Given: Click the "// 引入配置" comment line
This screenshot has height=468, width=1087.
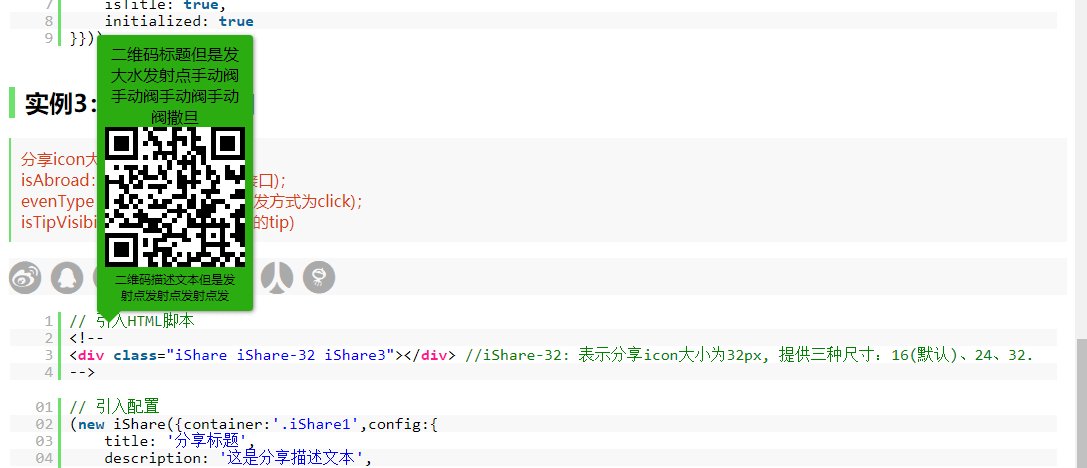Looking at the screenshot, I should click(114, 406).
